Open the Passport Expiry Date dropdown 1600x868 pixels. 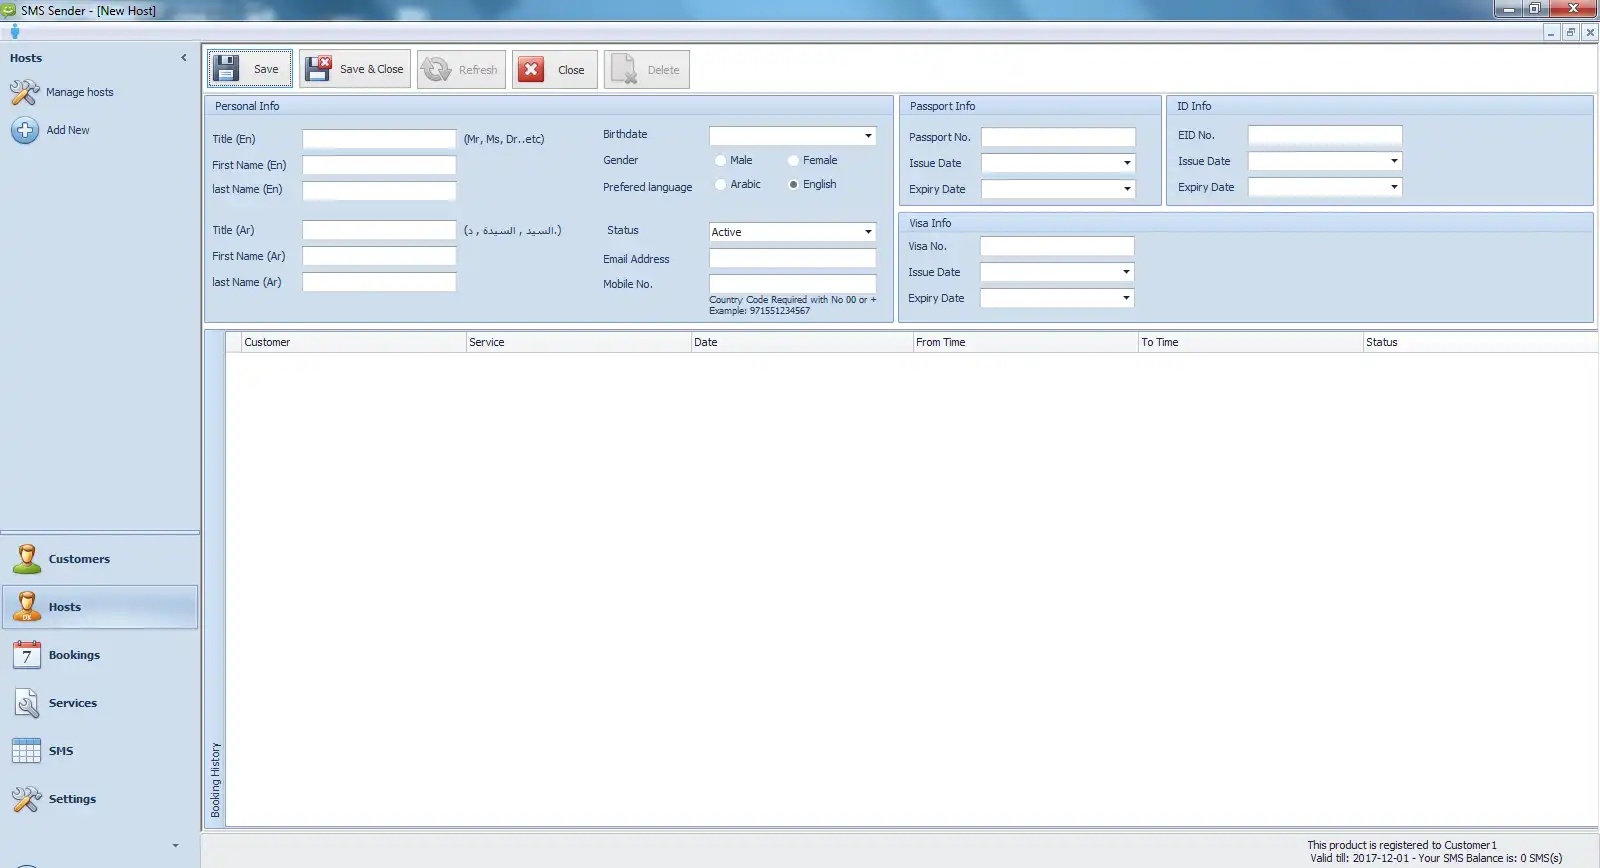pyautogui.click(x=1127, y=189)
